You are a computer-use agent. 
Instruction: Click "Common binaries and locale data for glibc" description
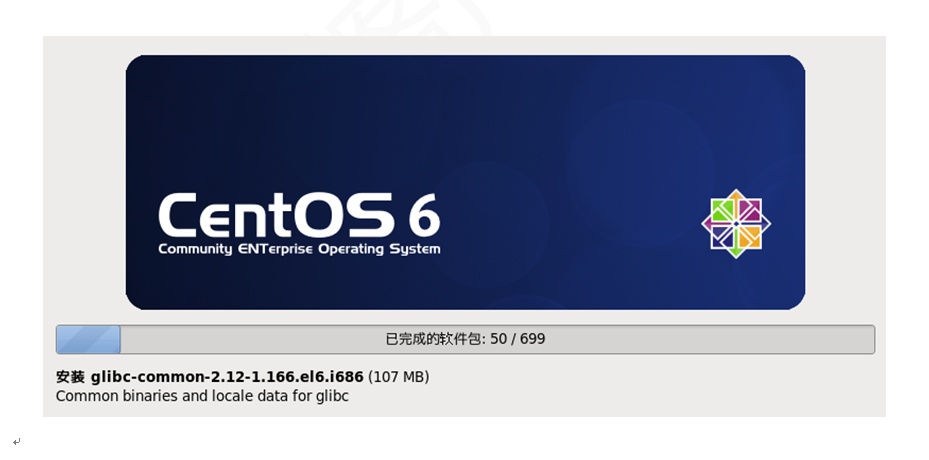[x=202, y=396]
